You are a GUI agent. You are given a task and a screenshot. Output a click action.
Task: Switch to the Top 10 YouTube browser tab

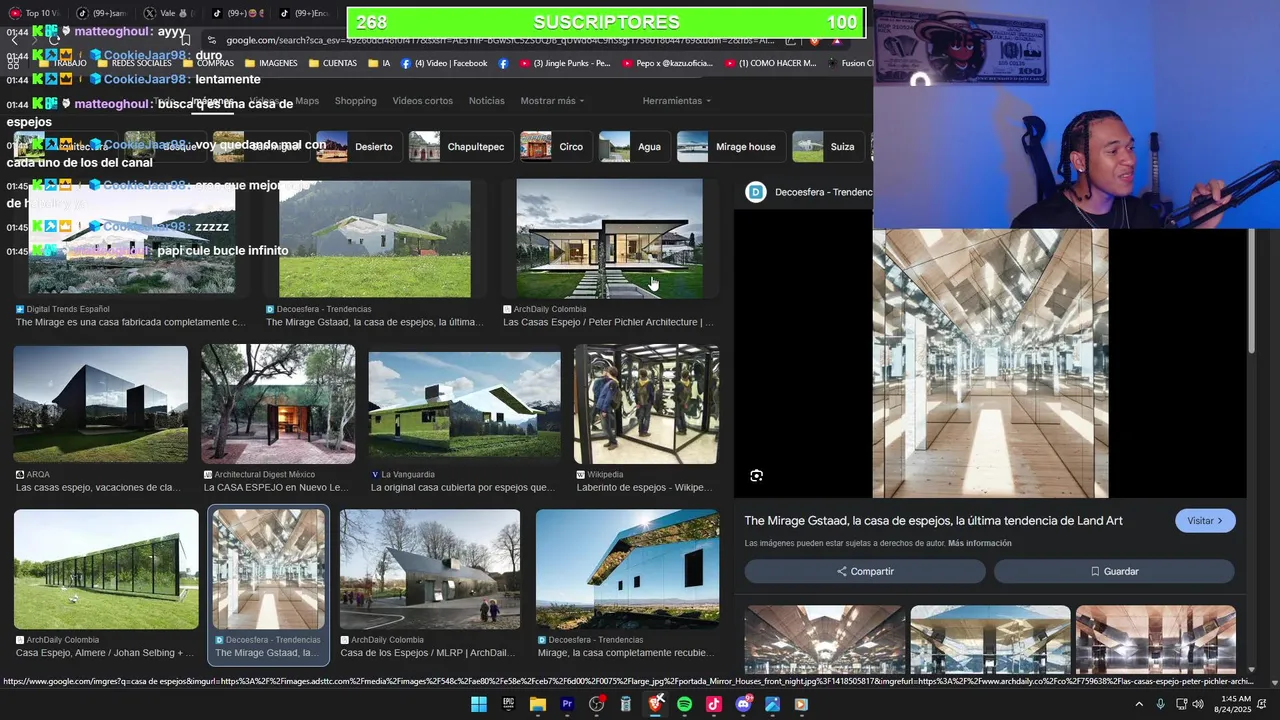pos(33,13)
